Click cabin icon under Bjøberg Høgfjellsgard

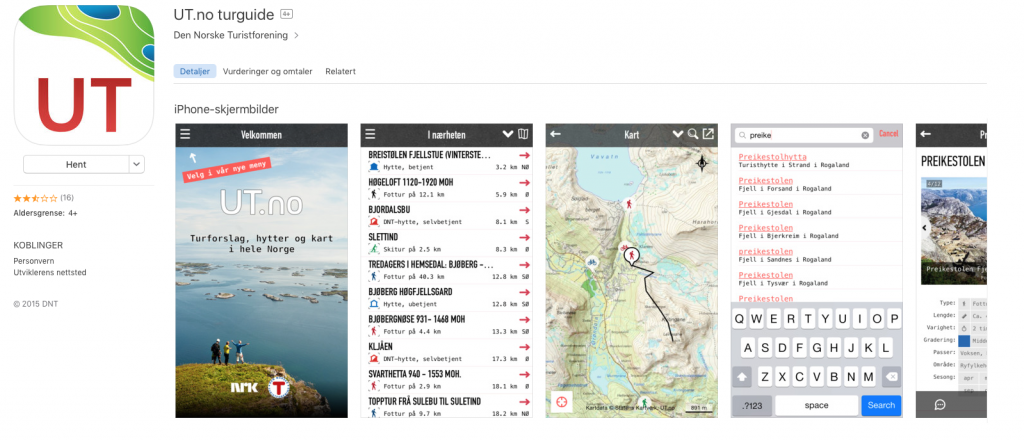pyautogui.click(x=374, y=304)
